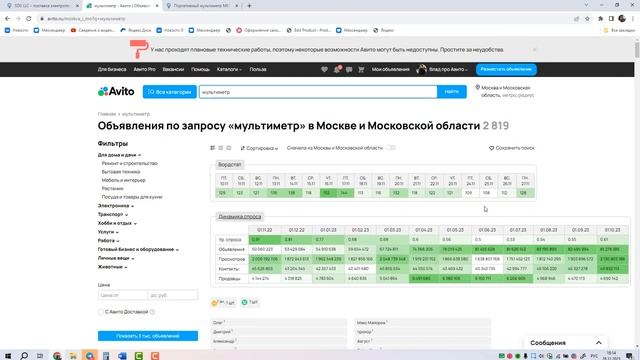Expand Услуги filter category
The image size is (640, 360).
coord(108,232)
